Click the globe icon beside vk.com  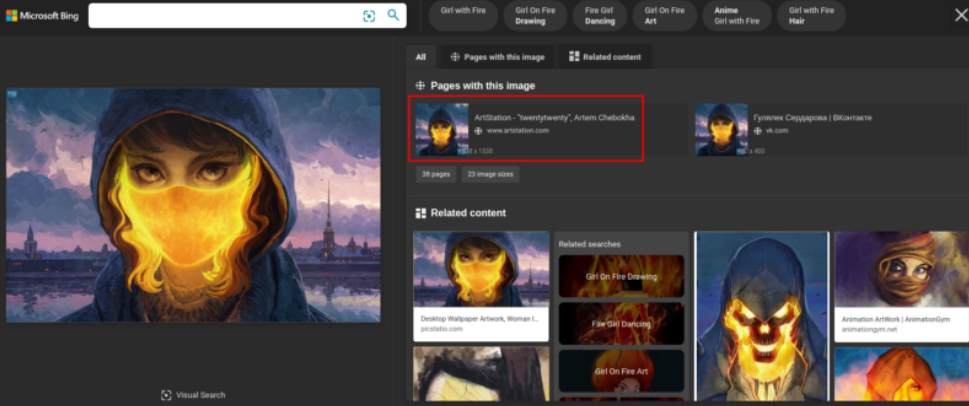(758, 131)
